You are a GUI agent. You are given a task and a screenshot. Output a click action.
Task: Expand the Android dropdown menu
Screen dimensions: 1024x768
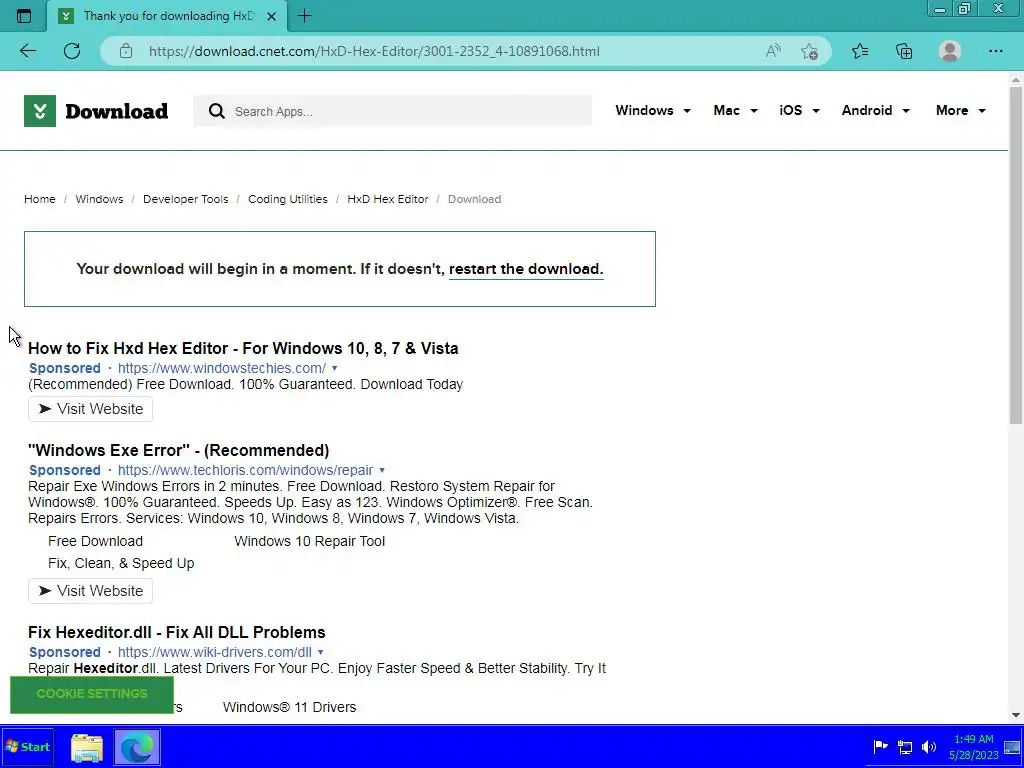coord(876,110)
